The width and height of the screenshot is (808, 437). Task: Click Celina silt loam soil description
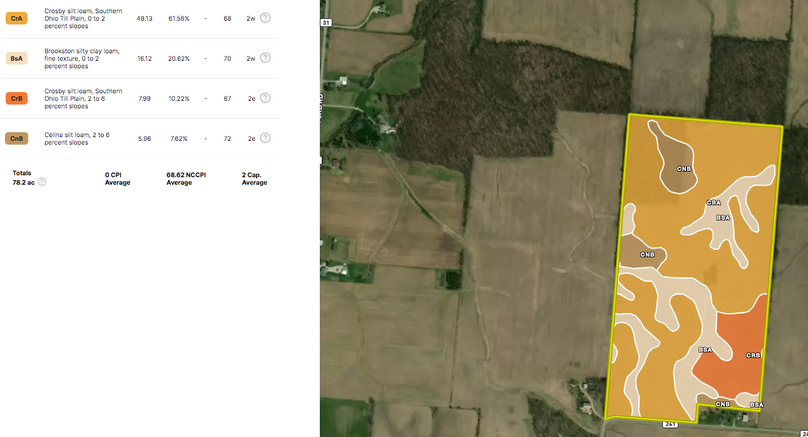coord(77,138)
